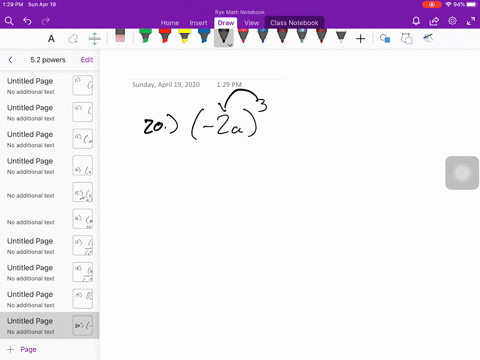Select the highlighted Untitled Page entry

click(50, 325)
